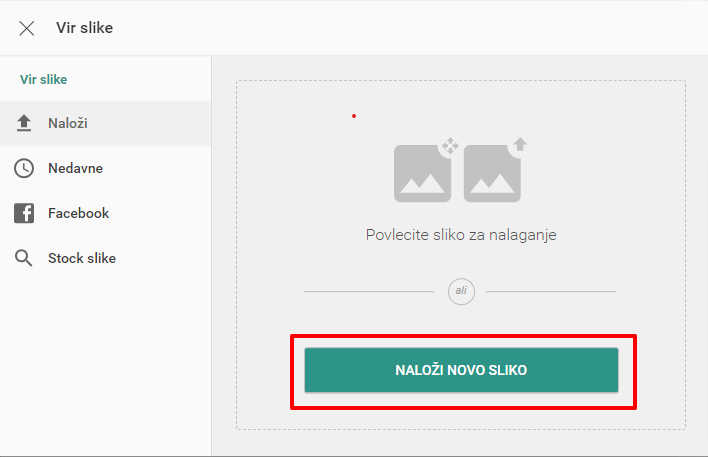This screenshot has height=457, width=708.
Task: Open the Stock slike section
Action: tap(106, 258)
